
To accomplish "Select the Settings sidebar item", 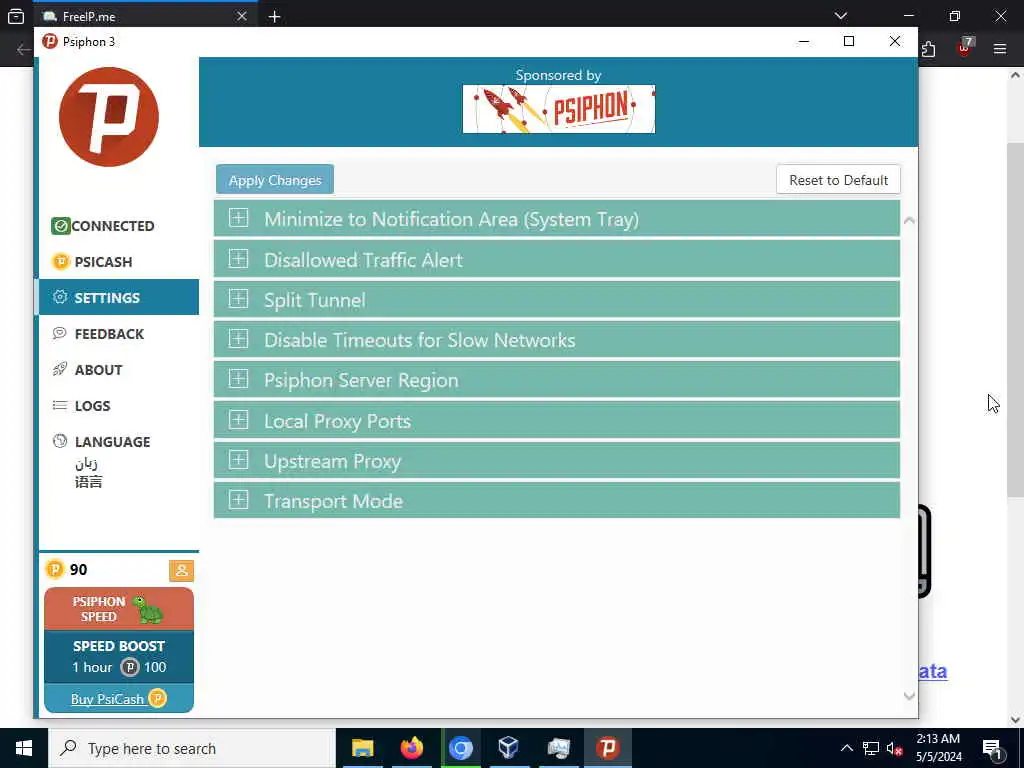I will pos(119,298).
